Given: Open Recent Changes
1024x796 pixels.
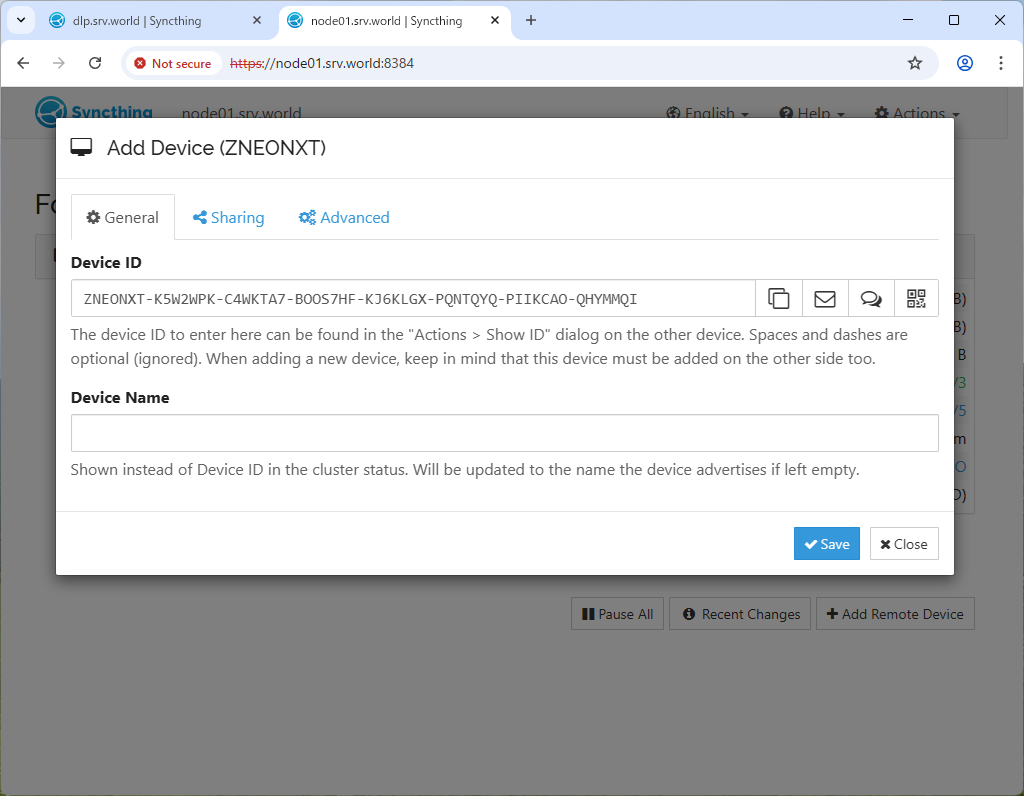Looking at the screenshot, I should tap(741, 614).
